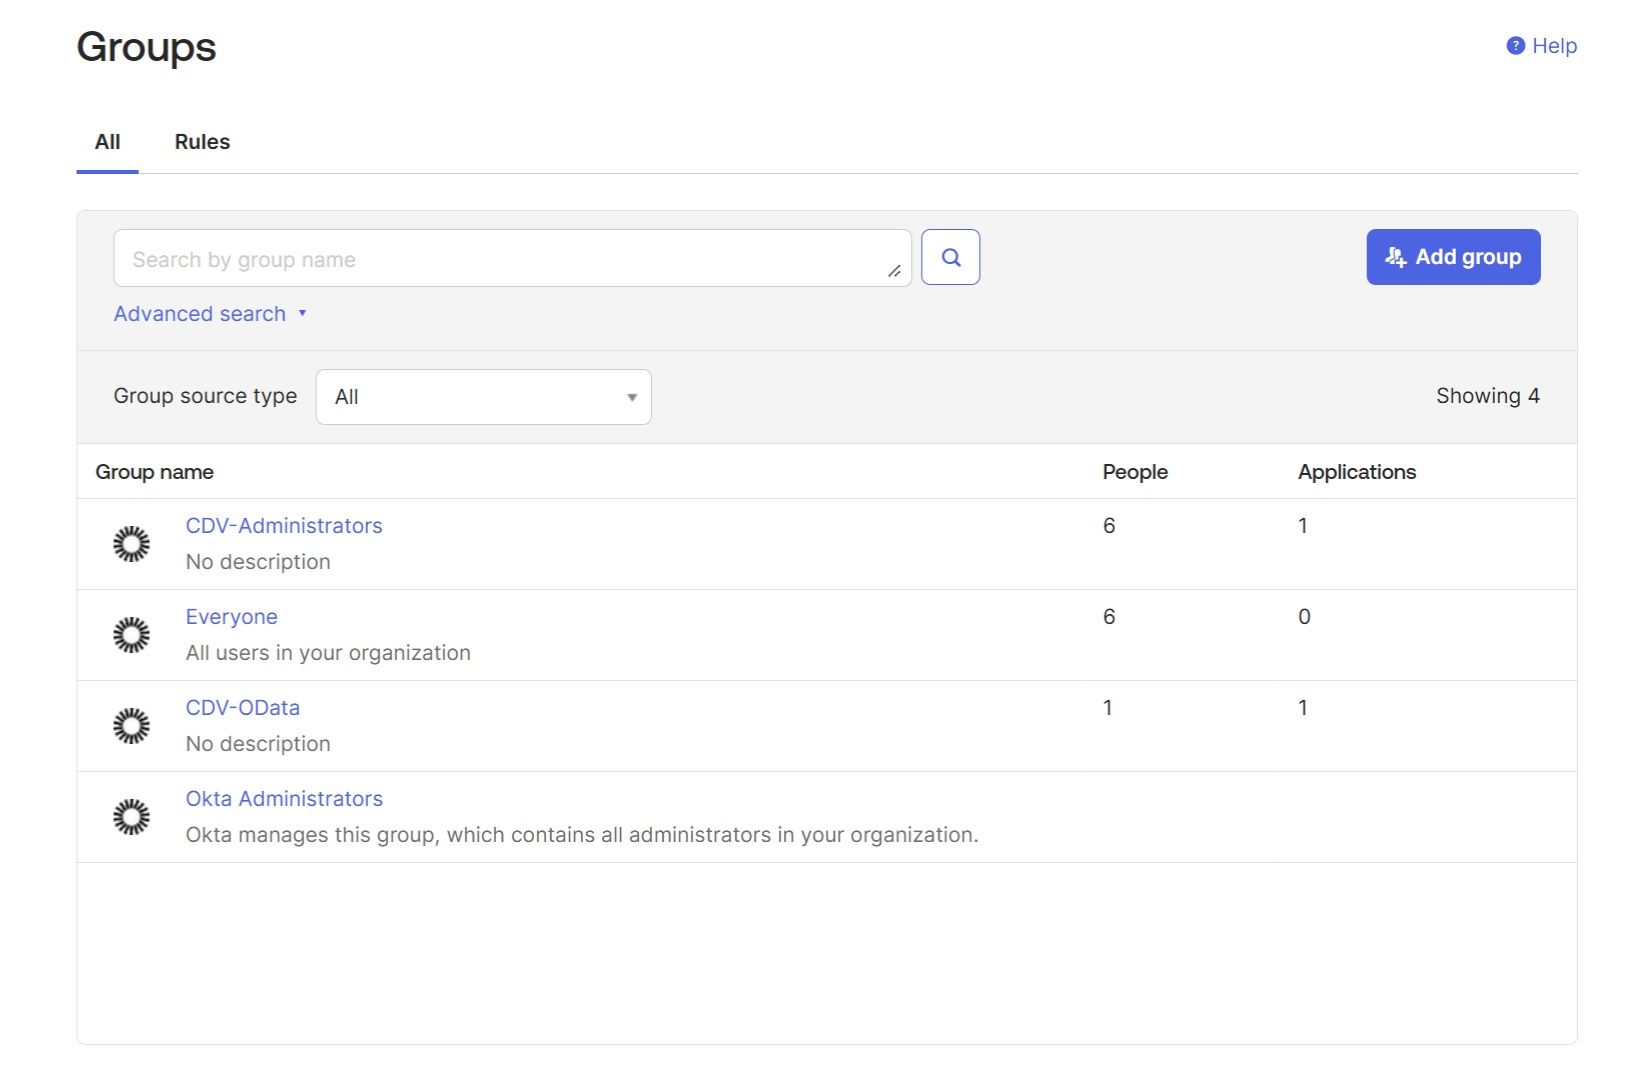Open the CDV-Administrators group link
This screenshot has width=1625, height=1065.
pyautogui.click(x=284, y=526)
